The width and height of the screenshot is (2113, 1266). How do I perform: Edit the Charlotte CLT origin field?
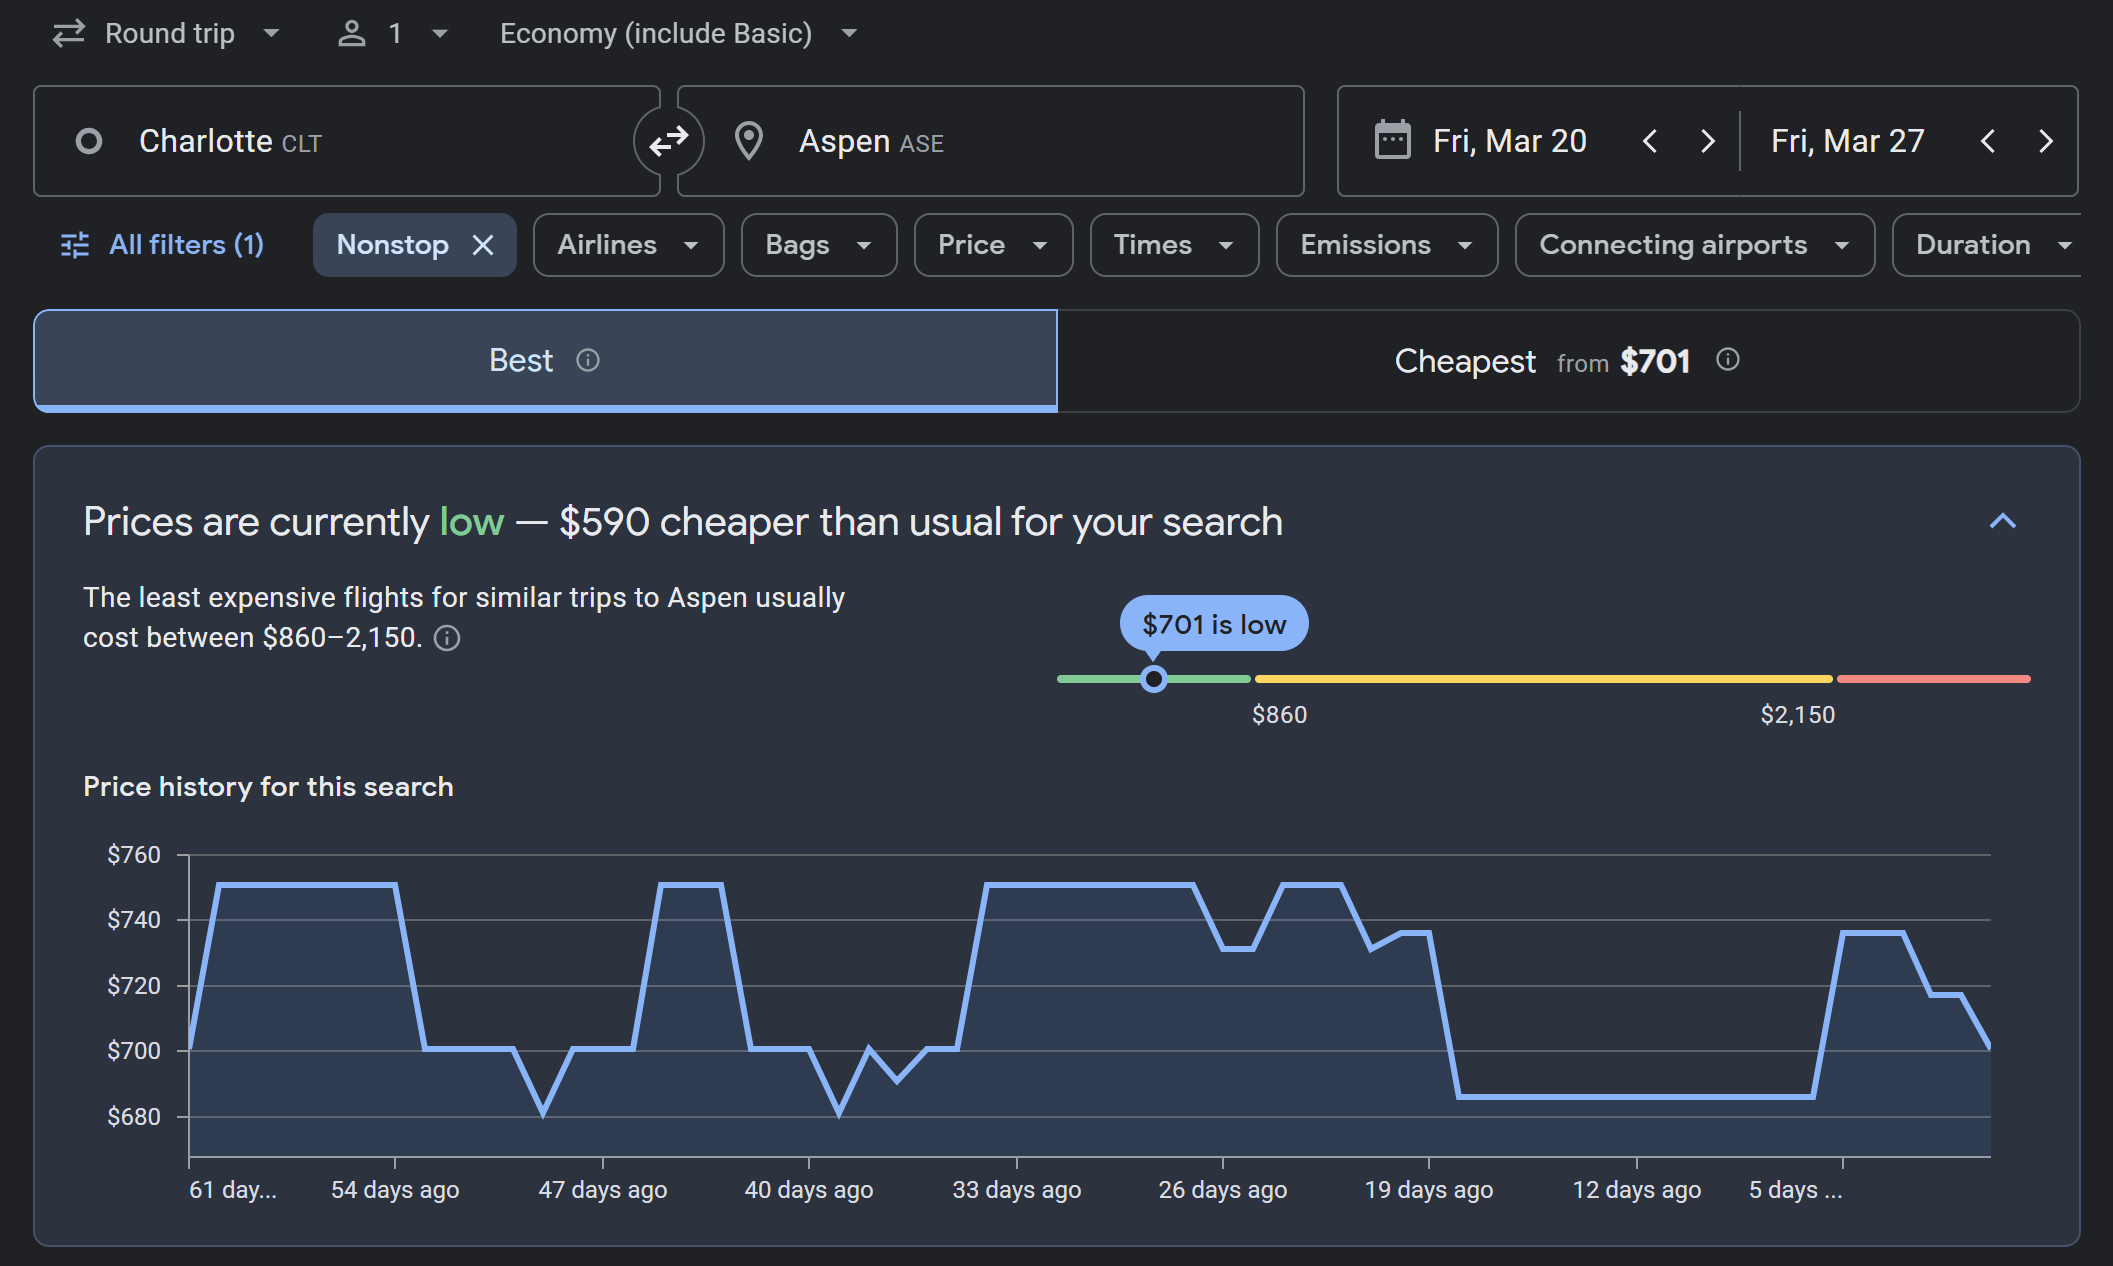click(x=347, y=141)
